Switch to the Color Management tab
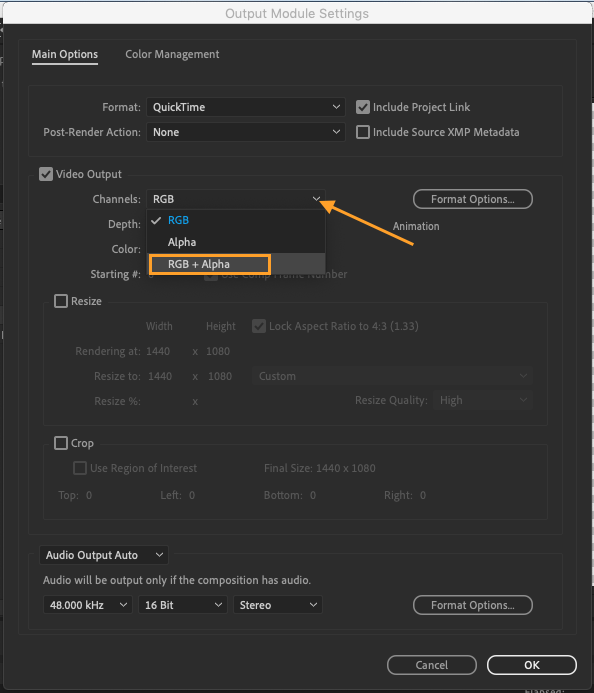The image size is (594, 693). pos(172,54)
